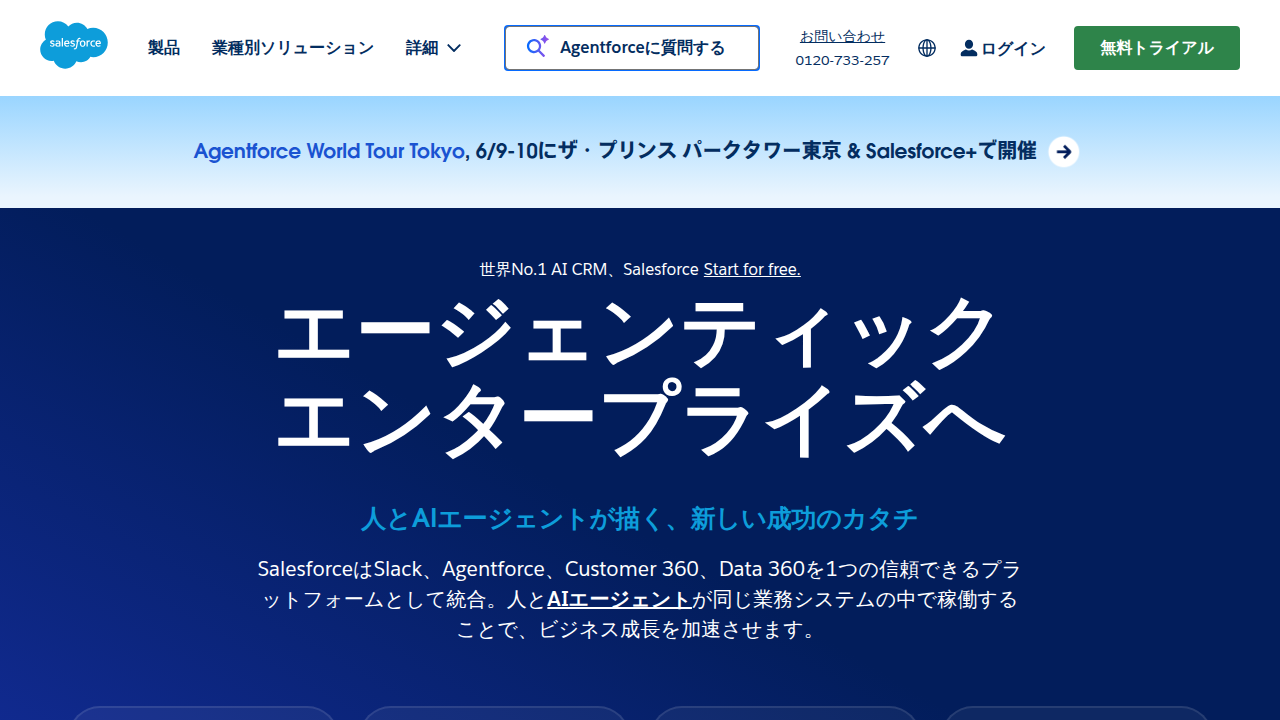The image size is (1280, 720).
Task: Click the エージェンティック エンタープライズへ headline
Action: (640, 378)
